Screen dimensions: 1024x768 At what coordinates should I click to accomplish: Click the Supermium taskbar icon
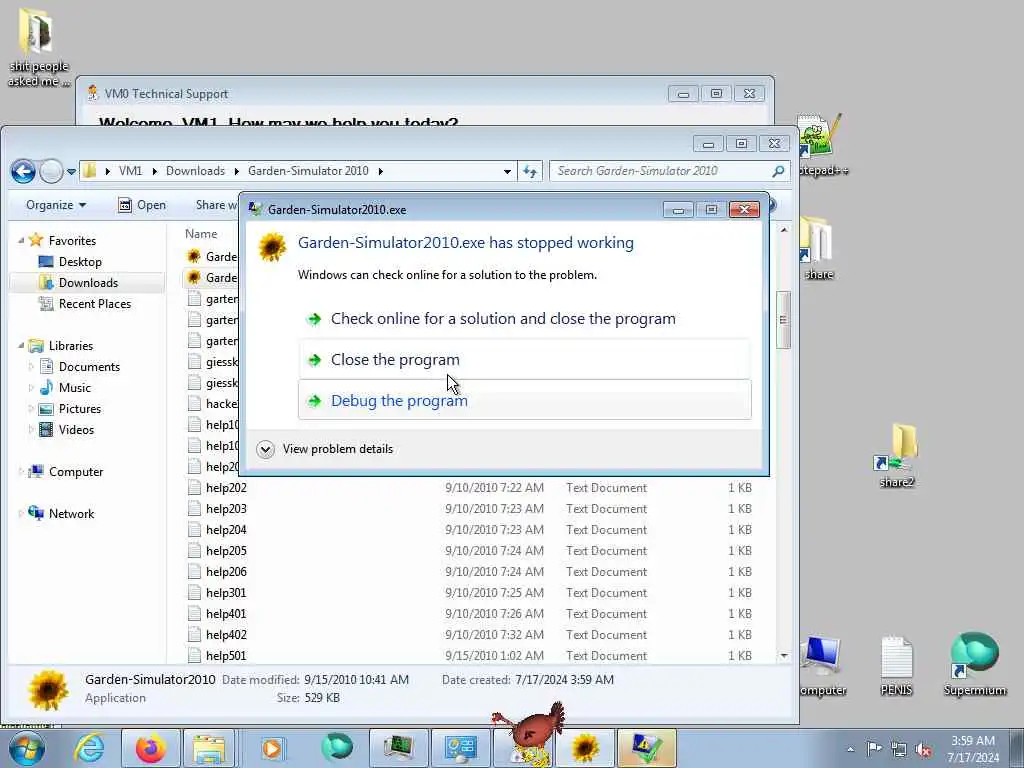coord(337,748)
